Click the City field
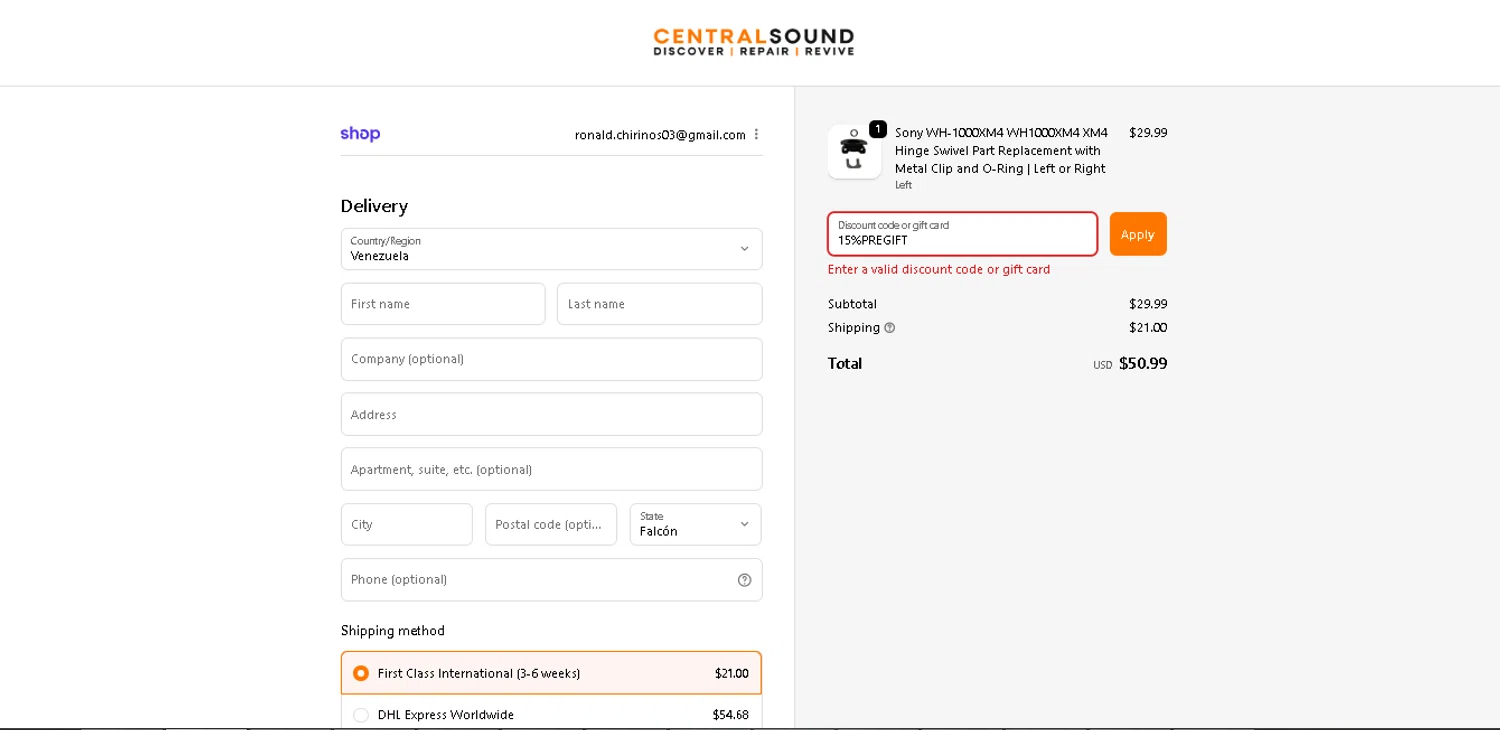The image size is (1500, 730). [406, 524]
